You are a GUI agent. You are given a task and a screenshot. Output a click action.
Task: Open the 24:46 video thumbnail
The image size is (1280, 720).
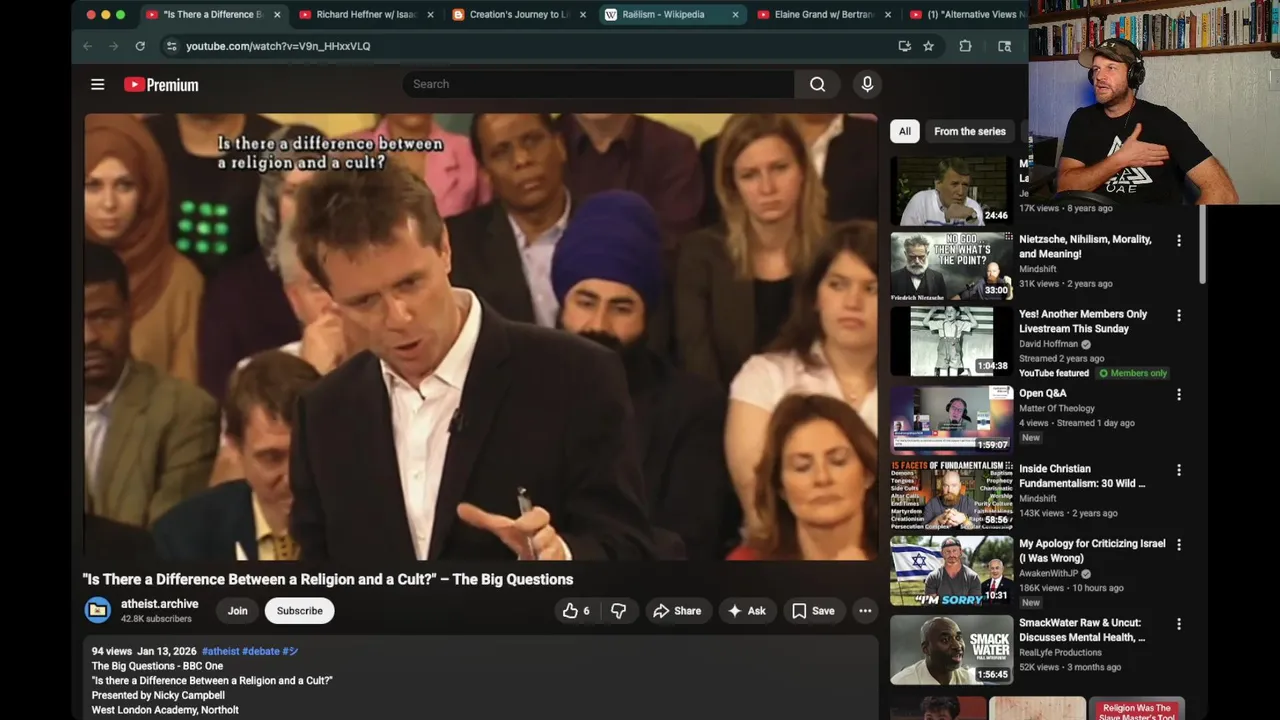point(952,190)
